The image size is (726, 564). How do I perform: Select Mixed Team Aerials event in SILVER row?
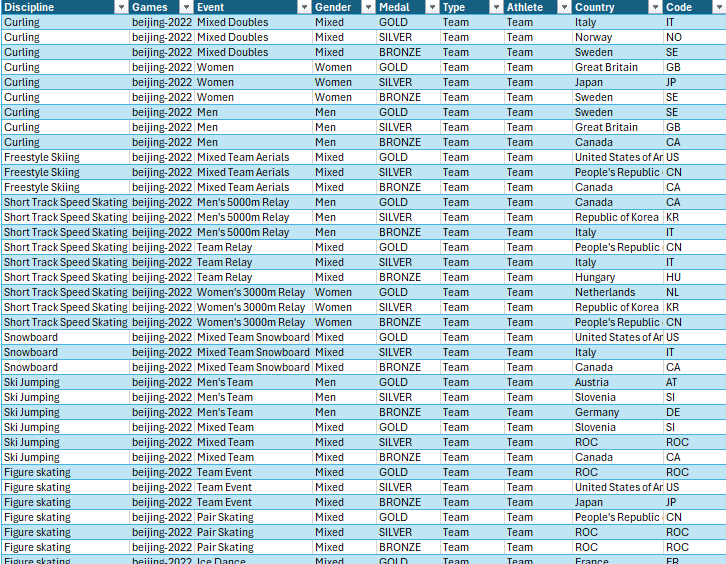click(x=253, y=172)
